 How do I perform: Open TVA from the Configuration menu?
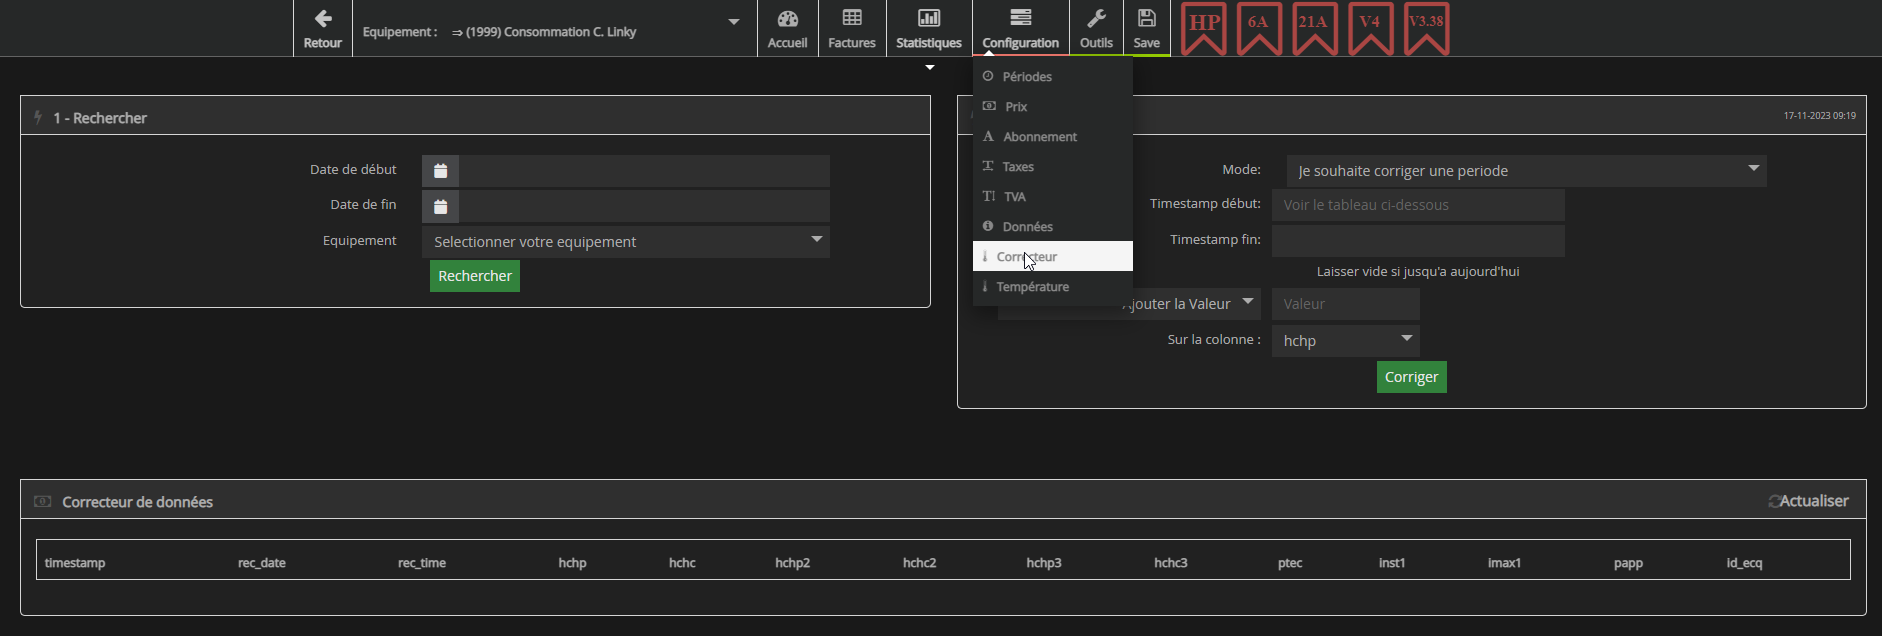[1053, 196]
